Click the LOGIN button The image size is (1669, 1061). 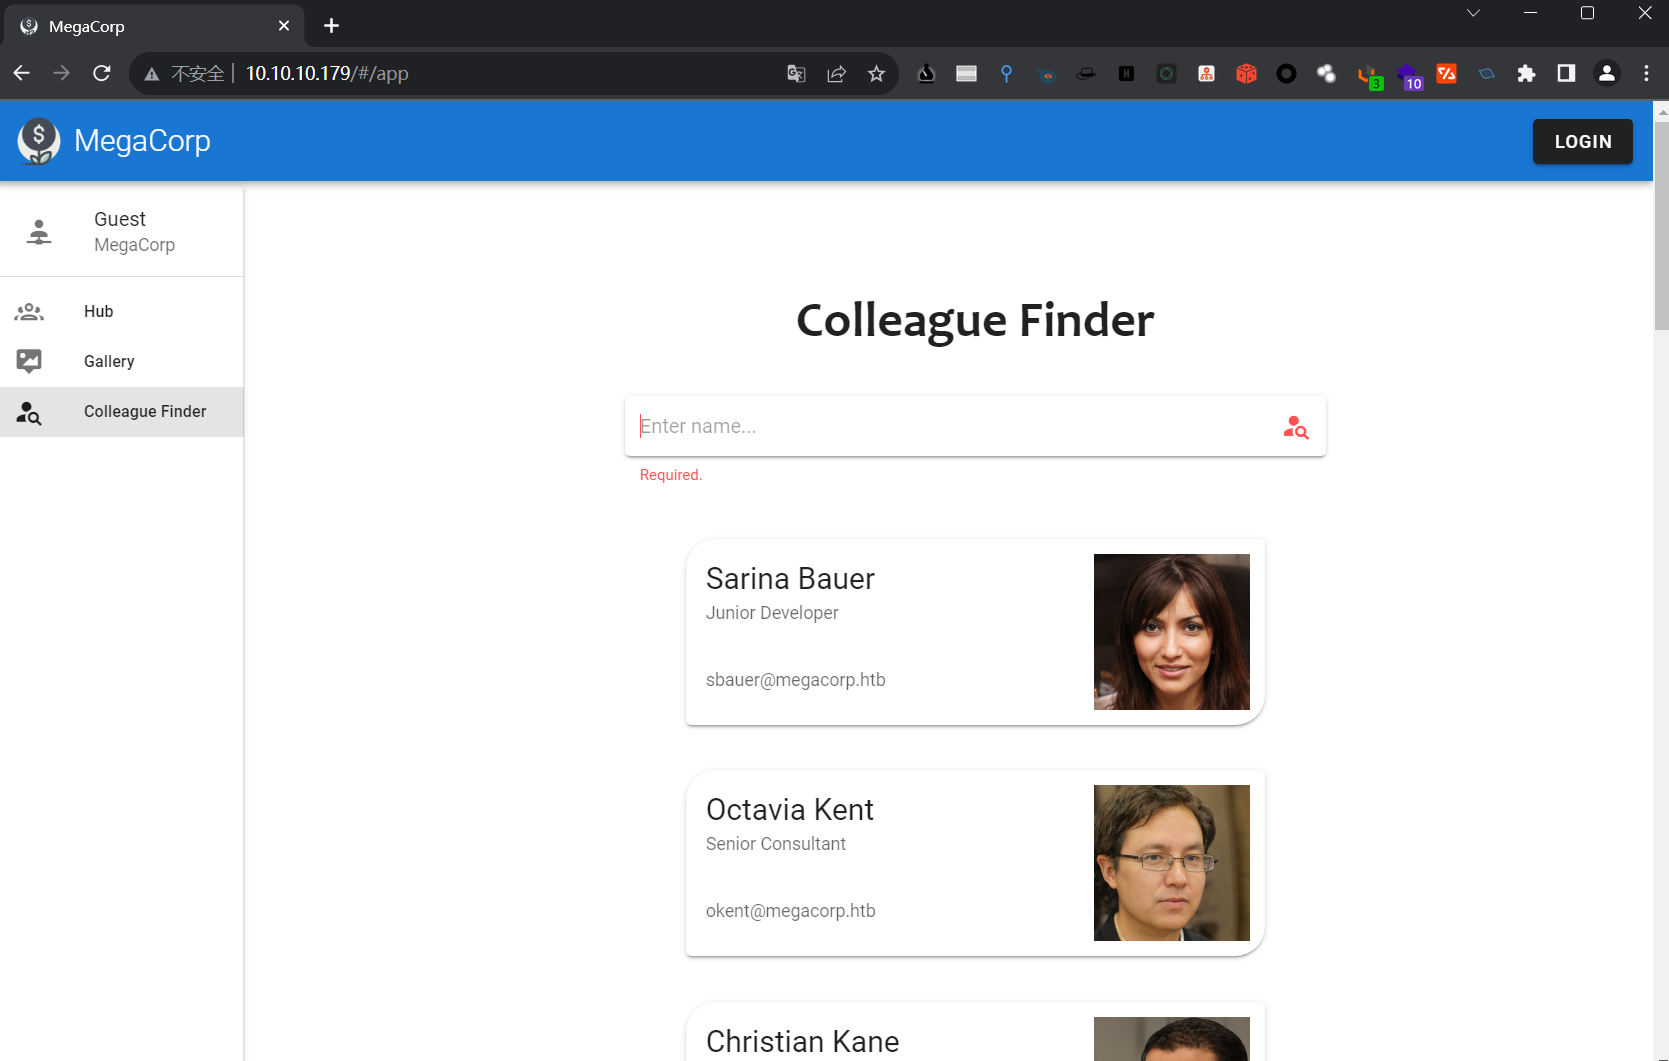coord(1583,142)
